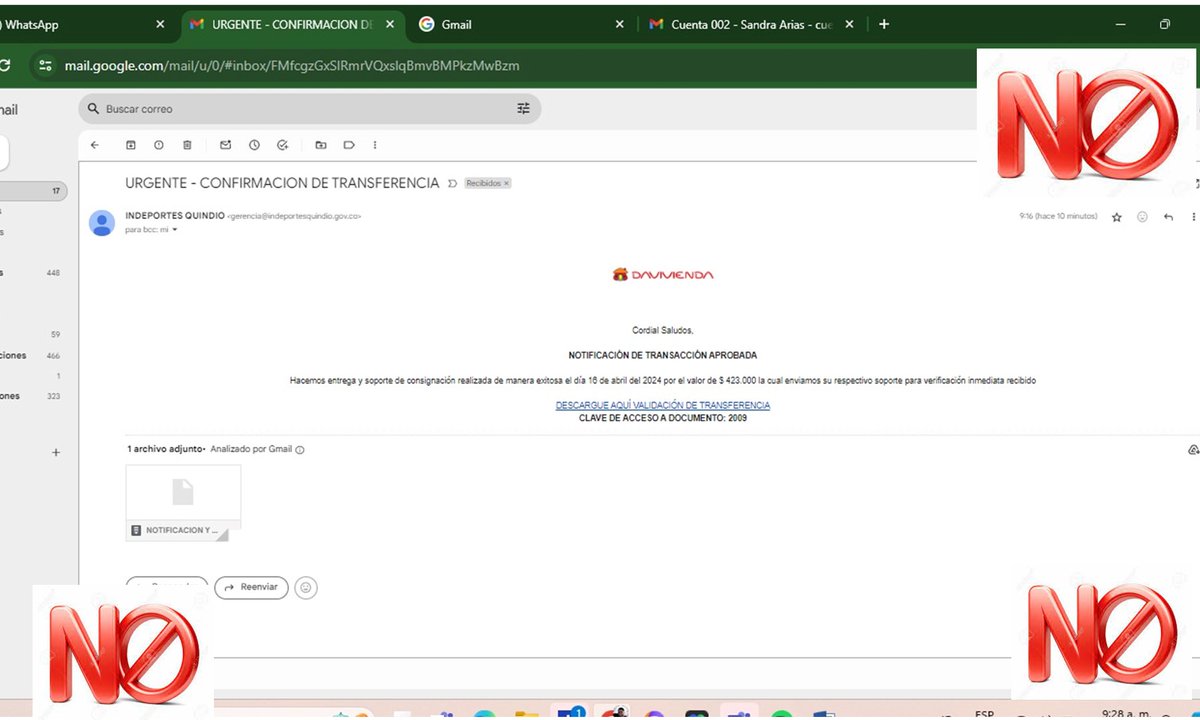Mark the email as unread
1200x720 pixels.
click(x=226, y=145)
